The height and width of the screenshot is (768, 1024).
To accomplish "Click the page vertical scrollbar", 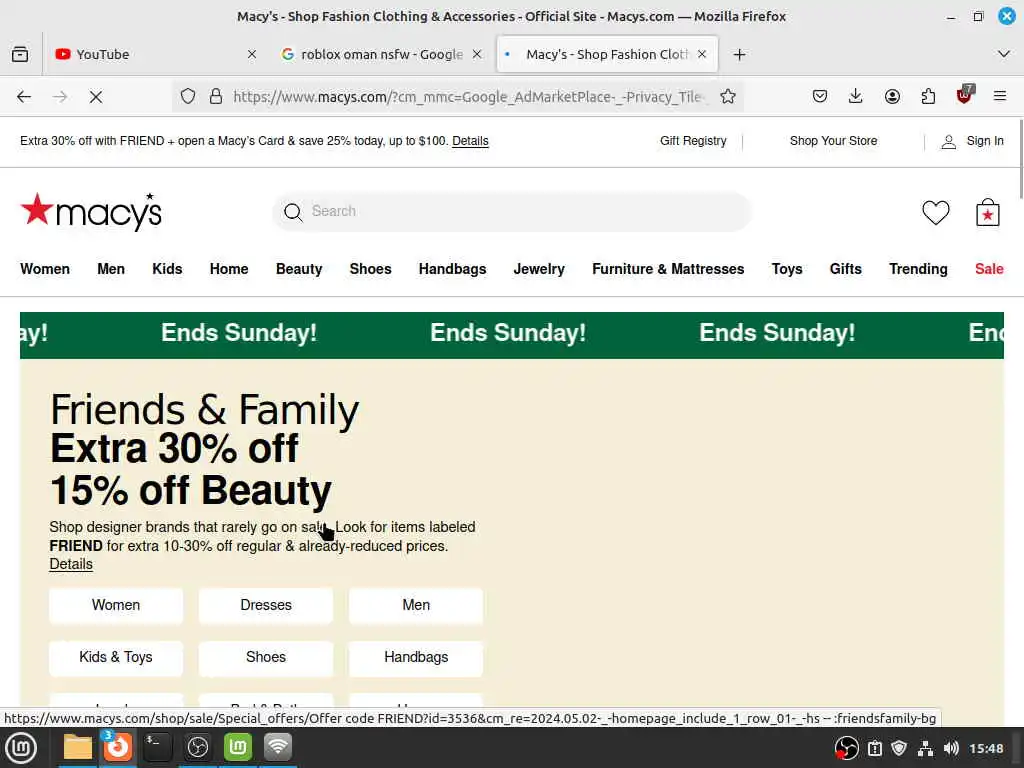I will click(1020, 159).
